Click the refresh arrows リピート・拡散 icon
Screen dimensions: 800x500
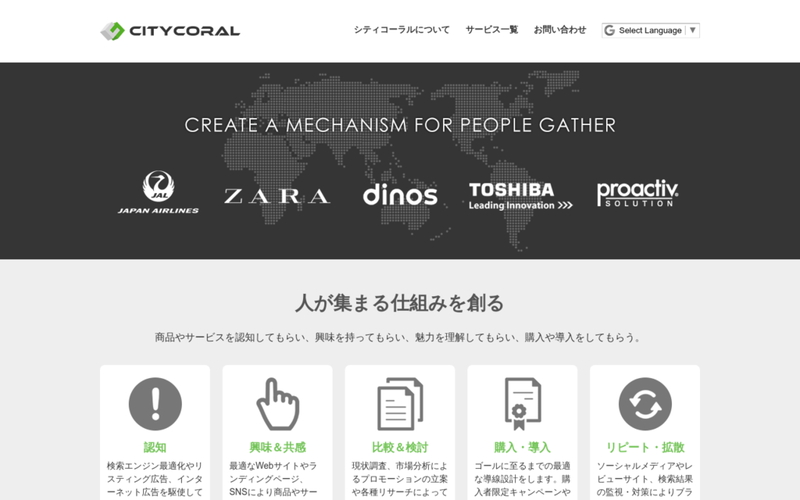[x=645, y=404]
